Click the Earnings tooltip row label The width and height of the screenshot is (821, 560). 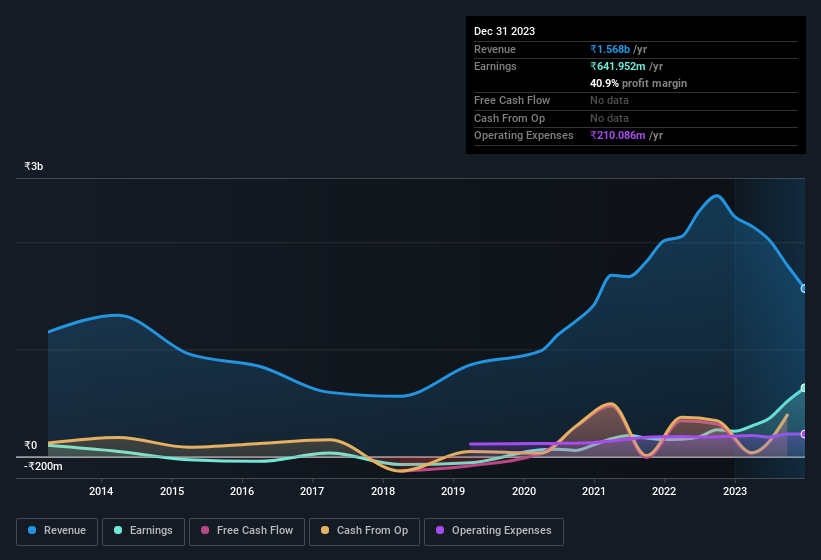pos(495,66)
